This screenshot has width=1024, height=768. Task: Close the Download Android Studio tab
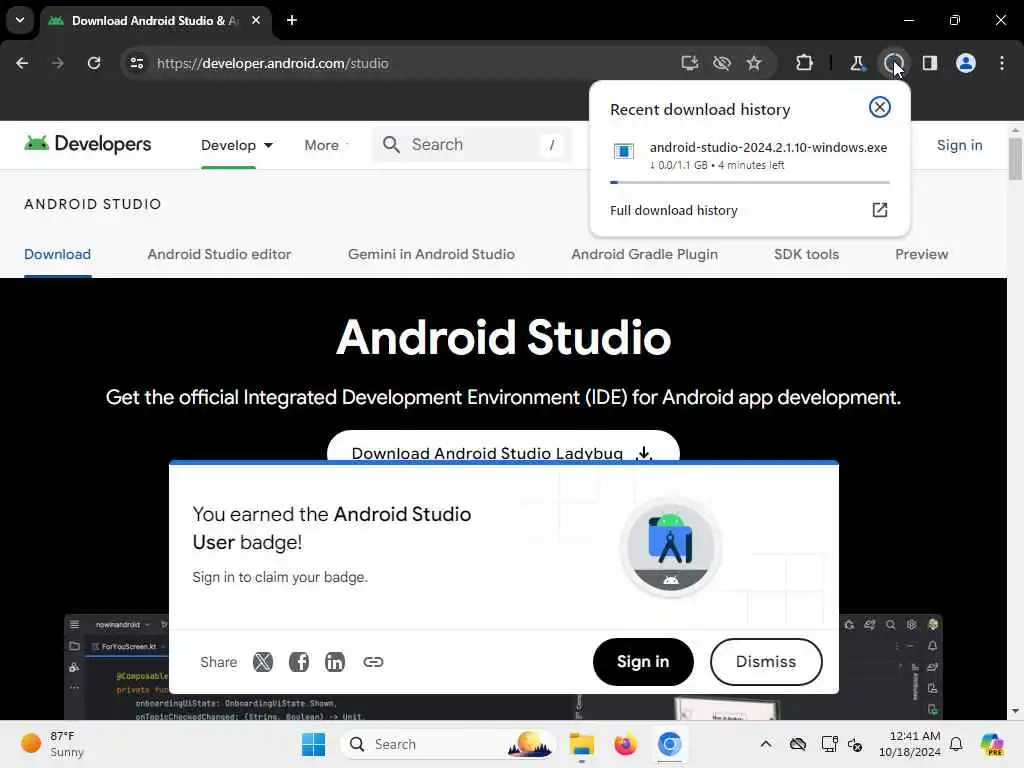point(256,20)
